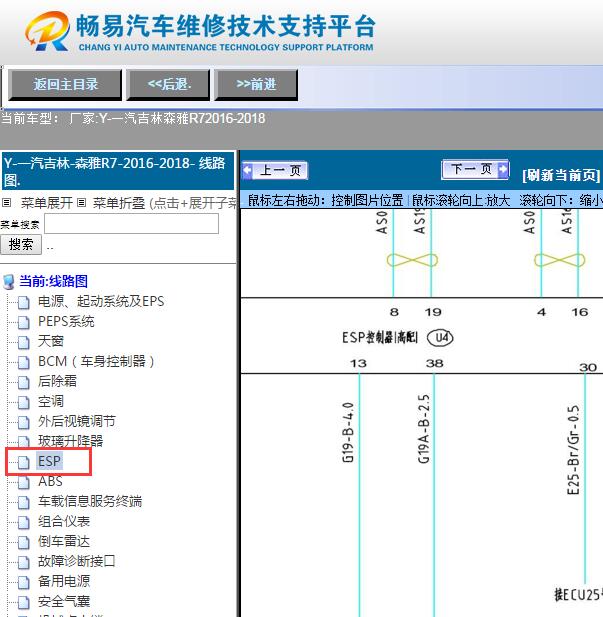Click the page icon beside BCM（车身控制器）

[x=24, y=362]
